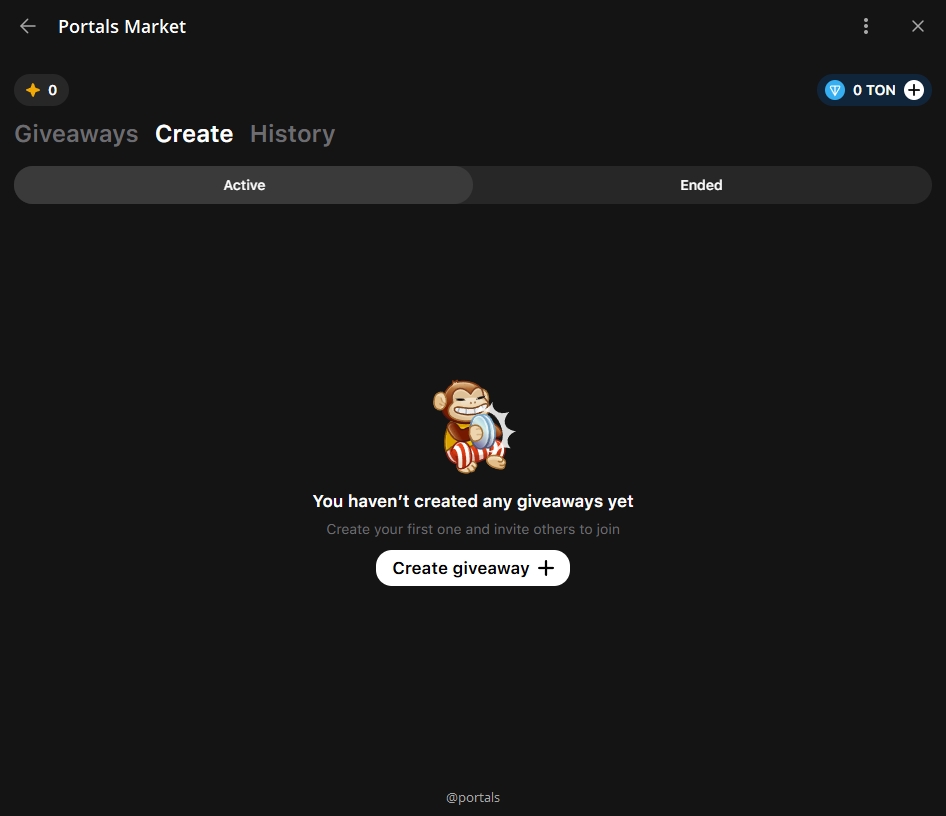Open the History tab

tap(292, 134)
